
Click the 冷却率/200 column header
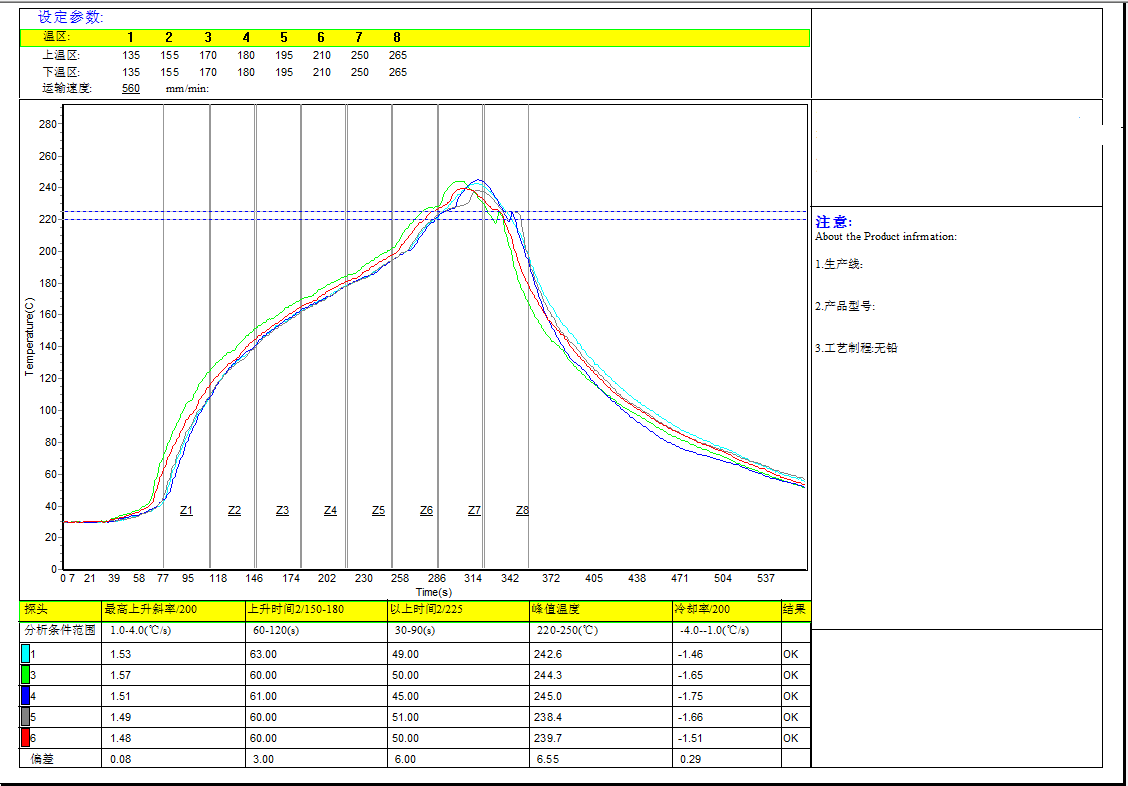[704, 609]
